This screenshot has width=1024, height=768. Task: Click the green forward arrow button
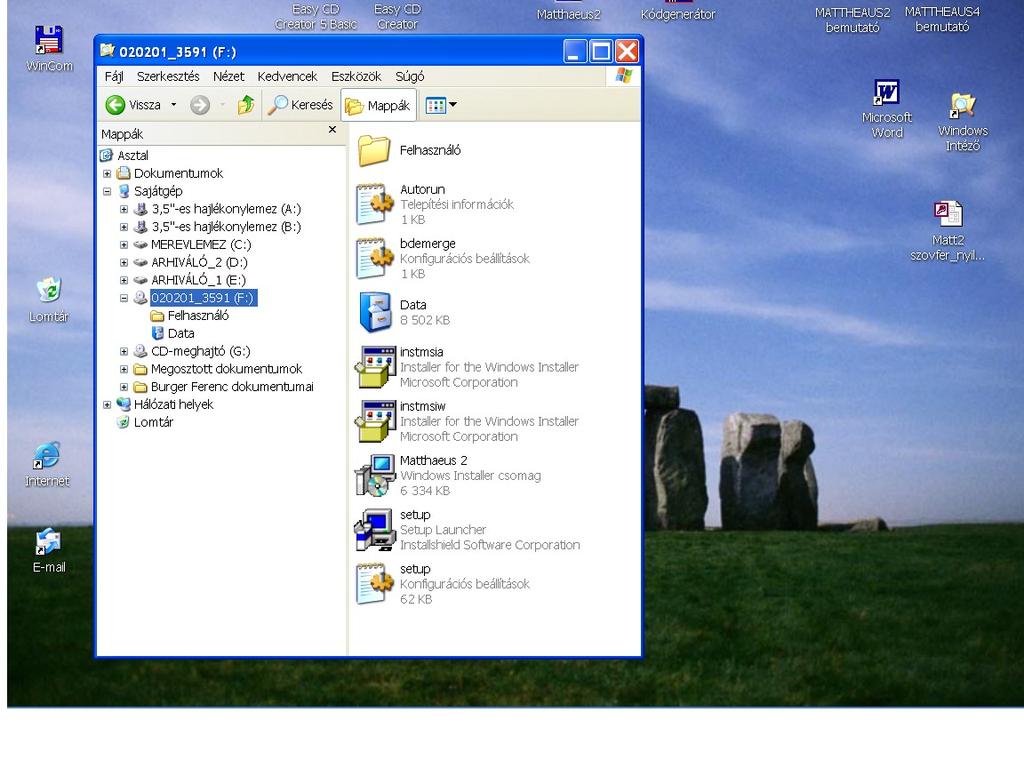[x=200, y=104]
